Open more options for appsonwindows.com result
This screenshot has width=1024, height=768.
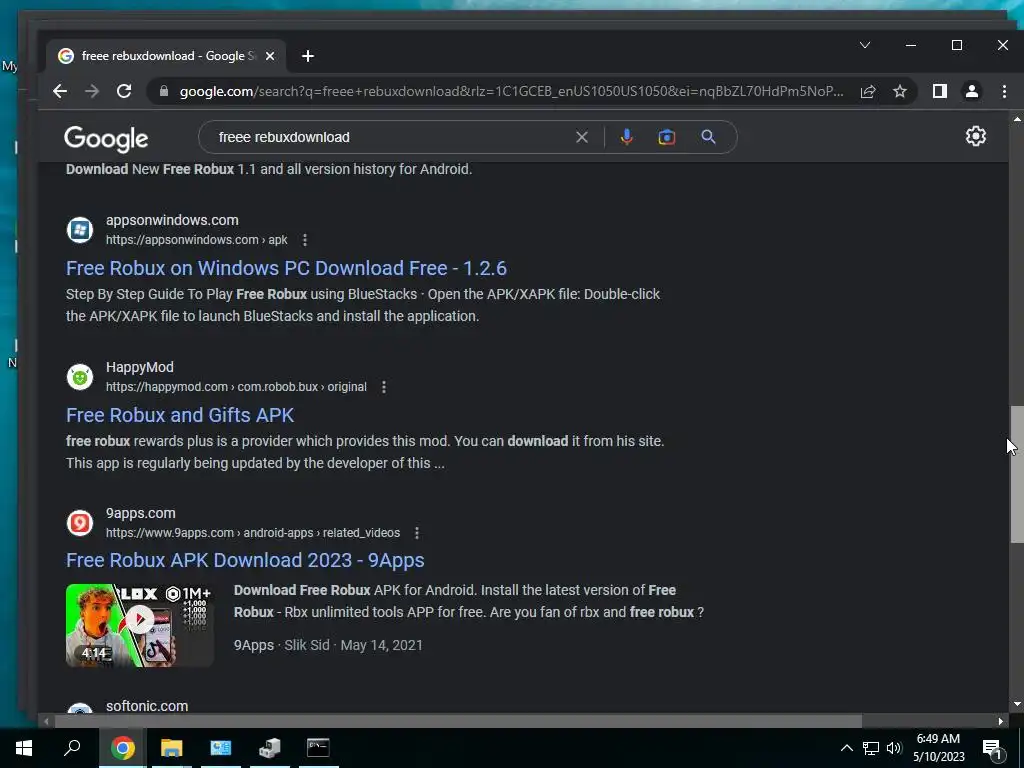pyautogui.click(x=305, y=240)
